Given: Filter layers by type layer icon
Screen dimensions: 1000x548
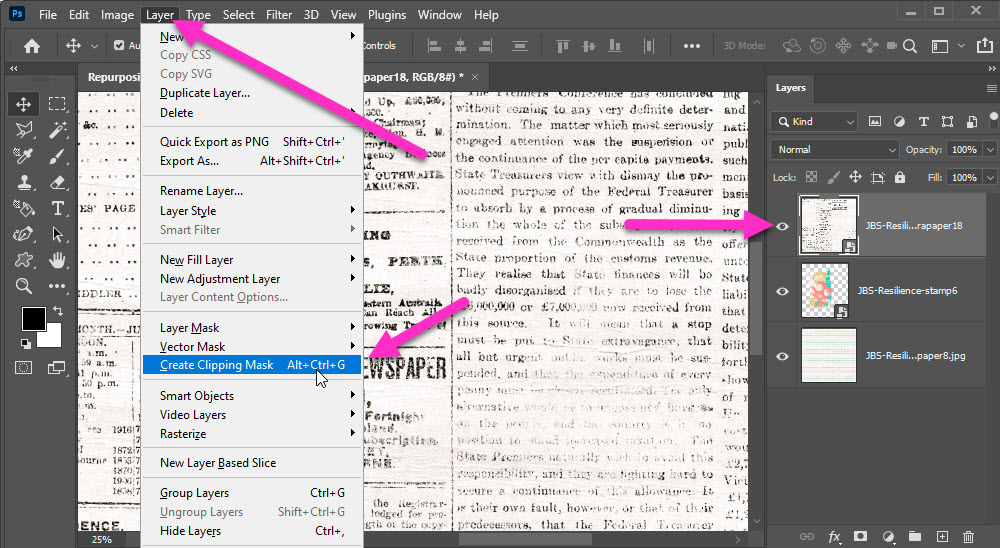Looking at the screenshot, I should (923, 121).
